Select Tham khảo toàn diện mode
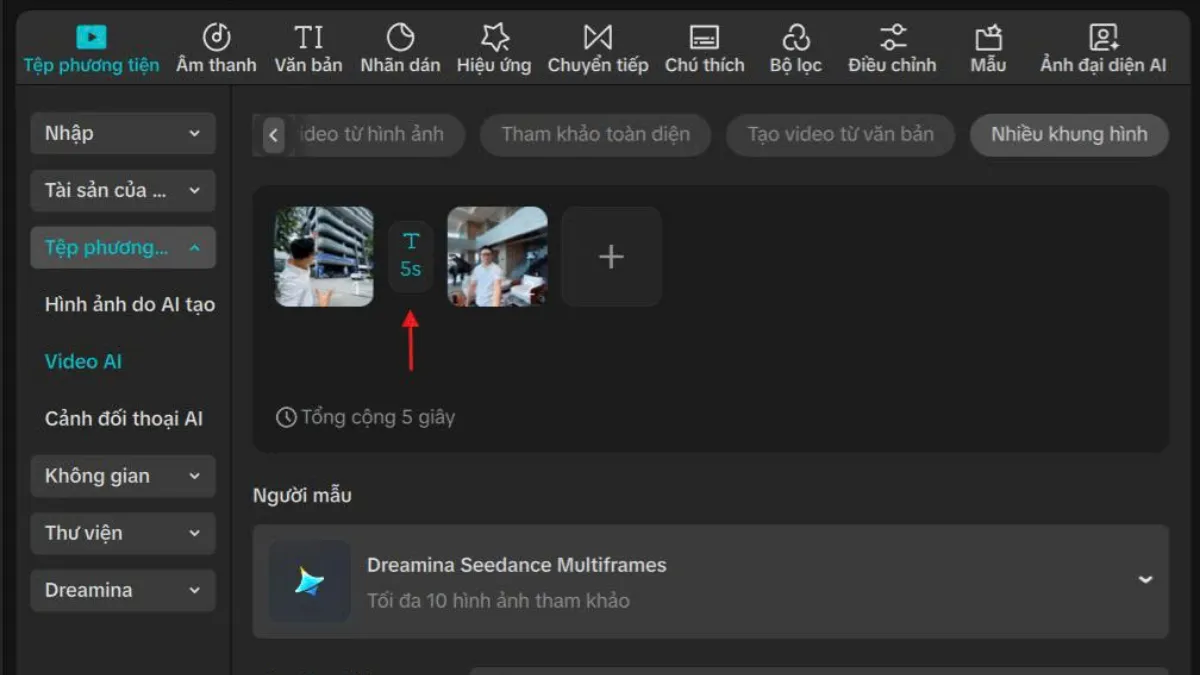This screenshot has width=1200, height=675. click(596, 135)
